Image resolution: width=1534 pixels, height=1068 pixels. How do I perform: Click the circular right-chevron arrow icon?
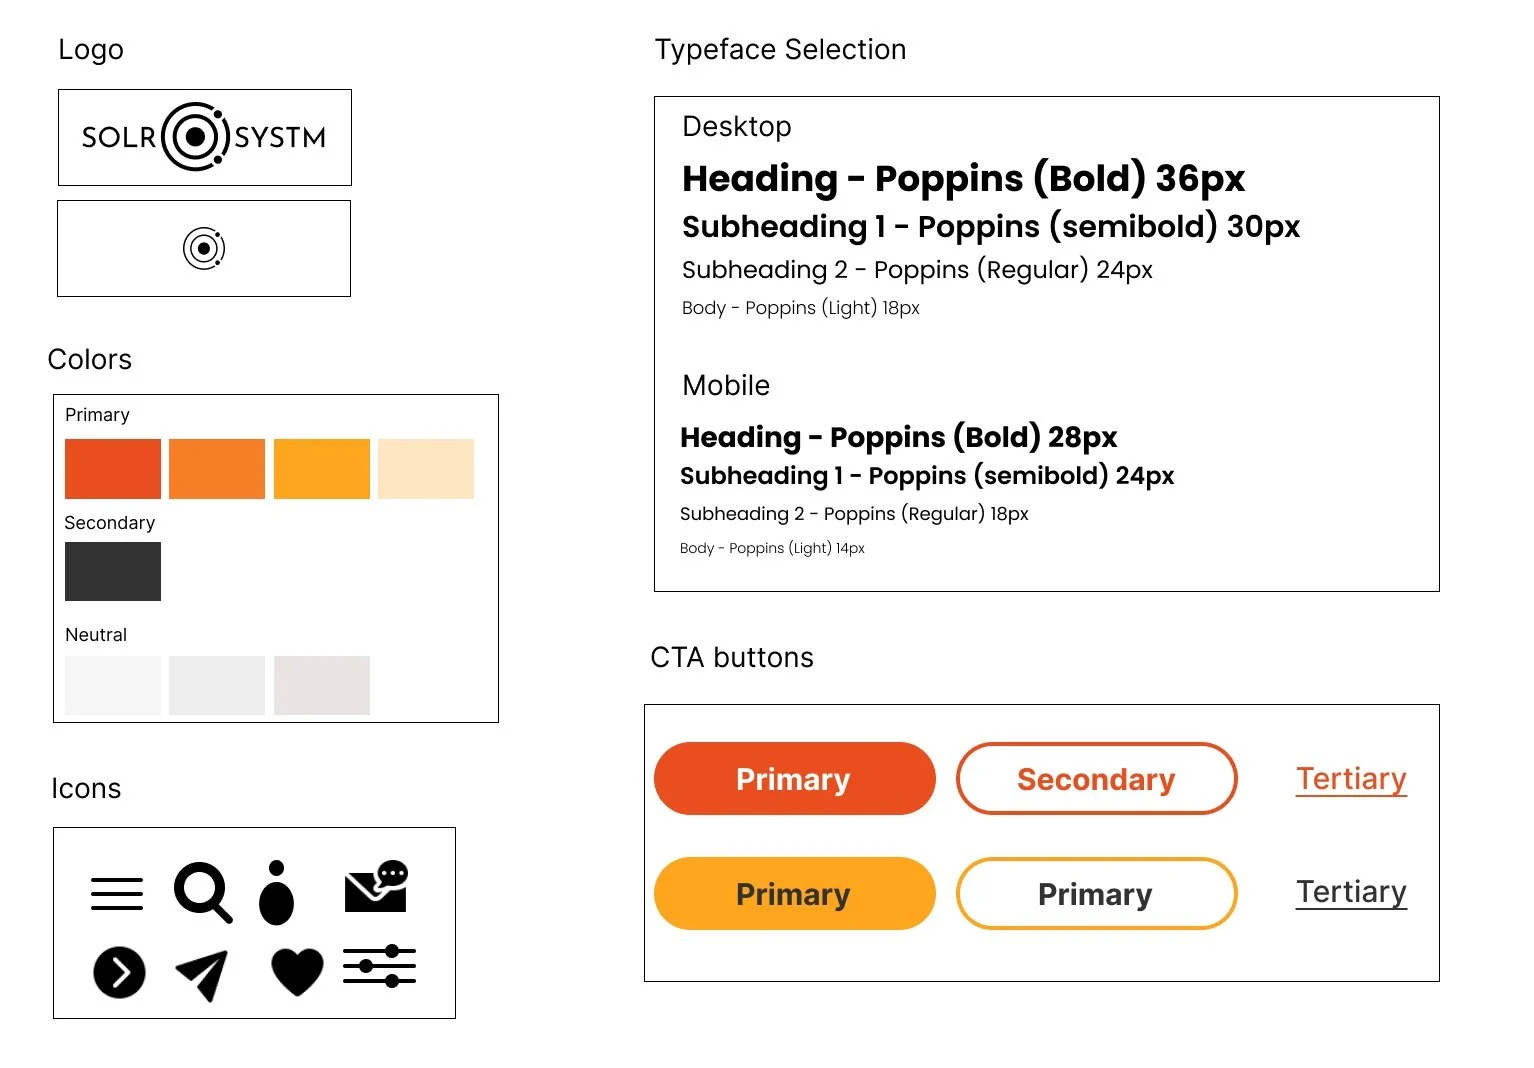click(x=119, y=972)
